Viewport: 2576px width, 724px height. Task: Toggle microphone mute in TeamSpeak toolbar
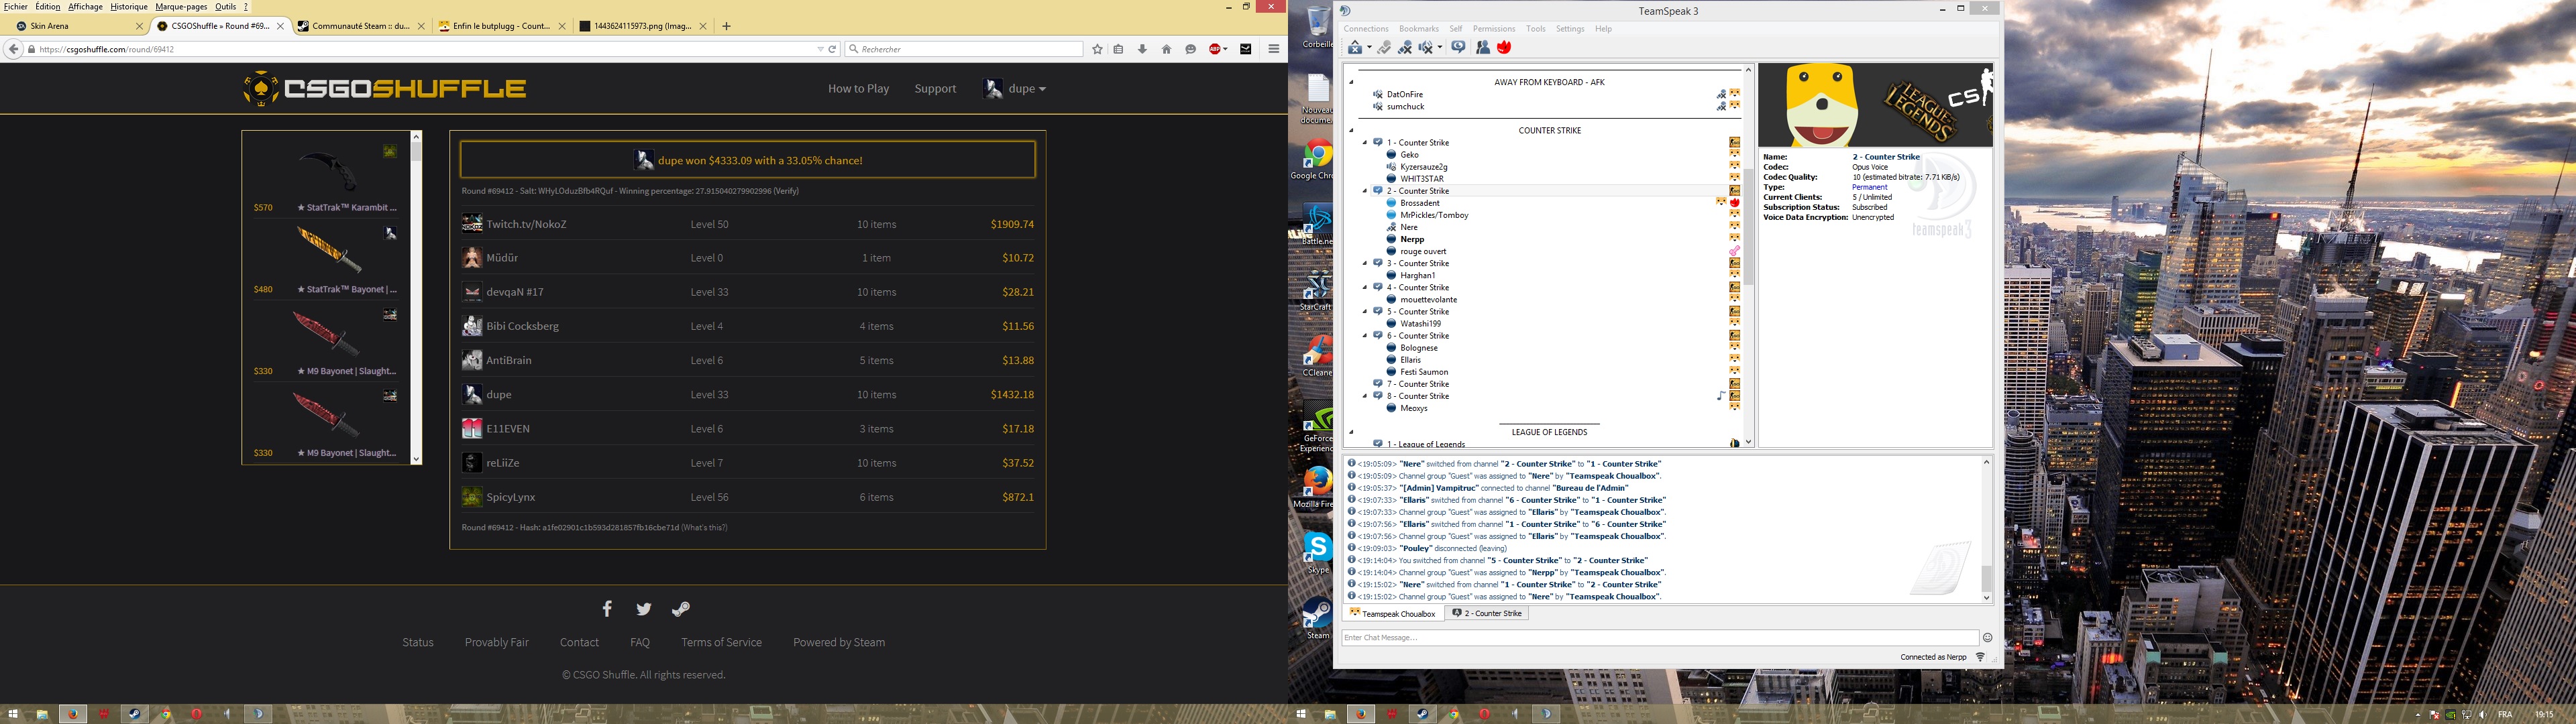(1405, 48)
